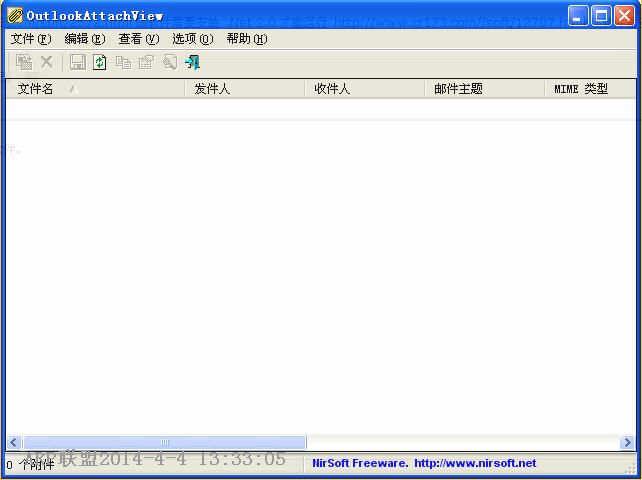Click the copy items toolbar icon
The width and height of the screenshot is (642, 480).
pyautogui.click(x=123, y=62)
